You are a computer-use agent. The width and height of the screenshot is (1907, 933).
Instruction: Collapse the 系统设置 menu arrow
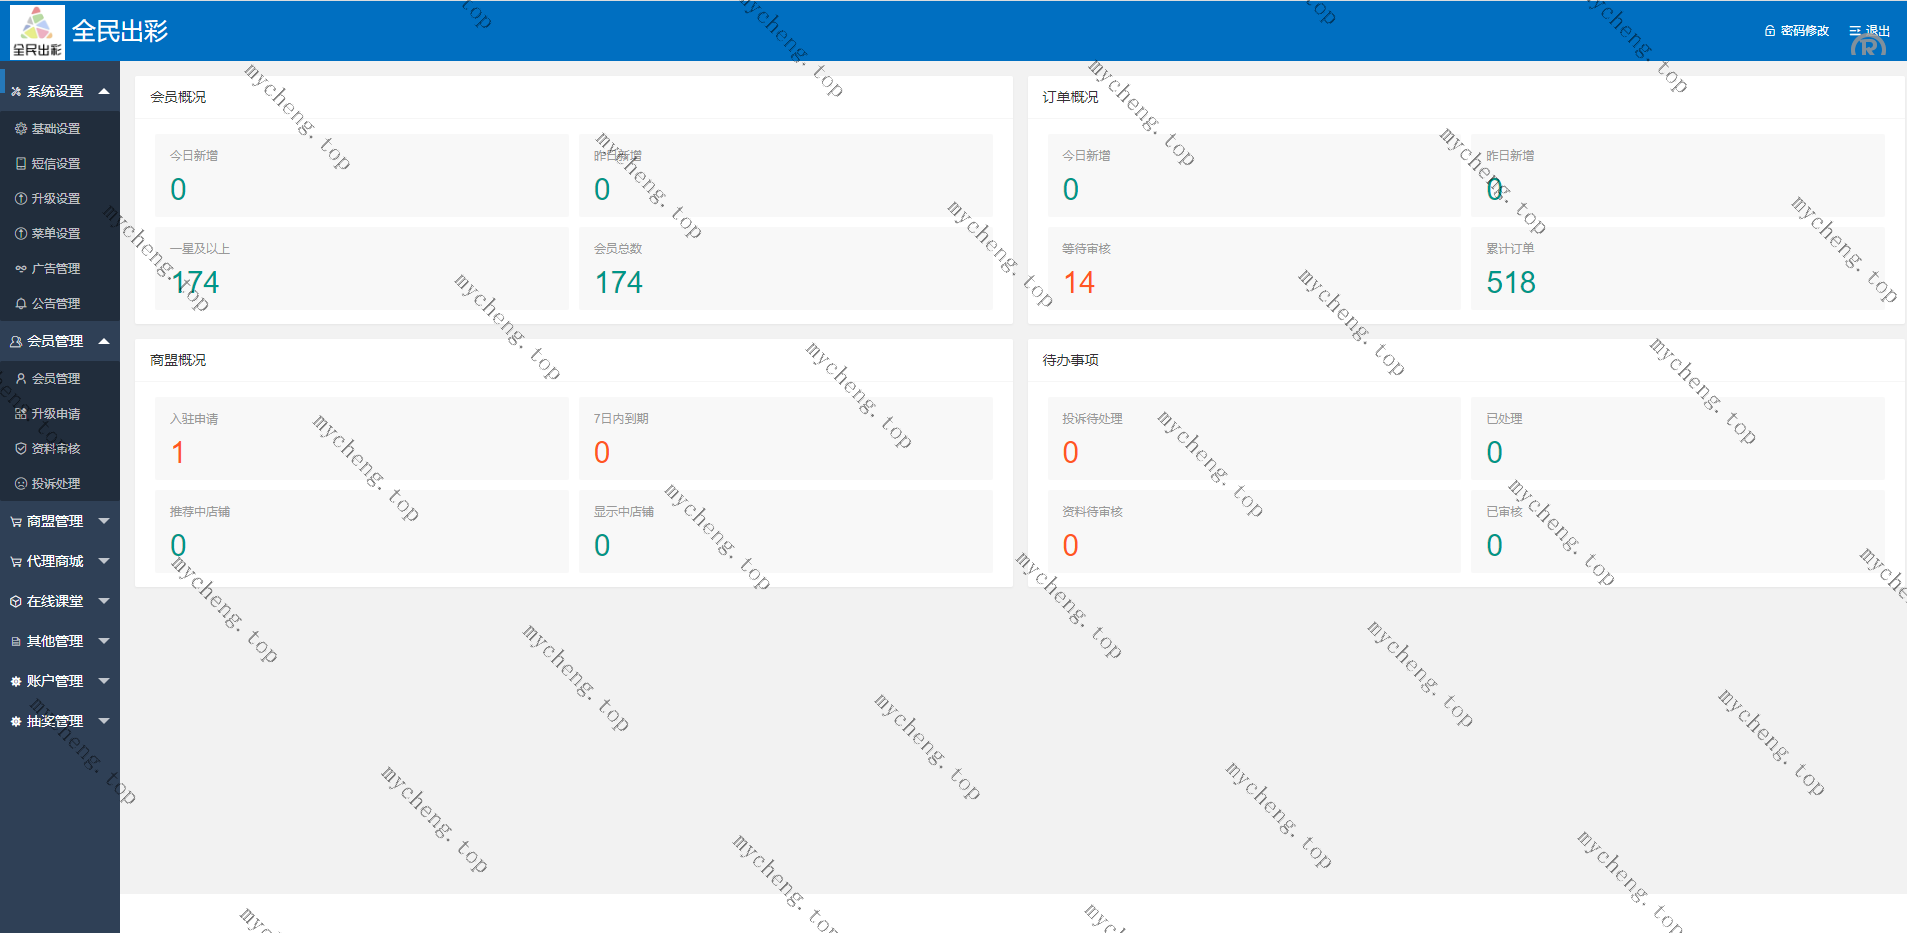(x=104, y=91)
